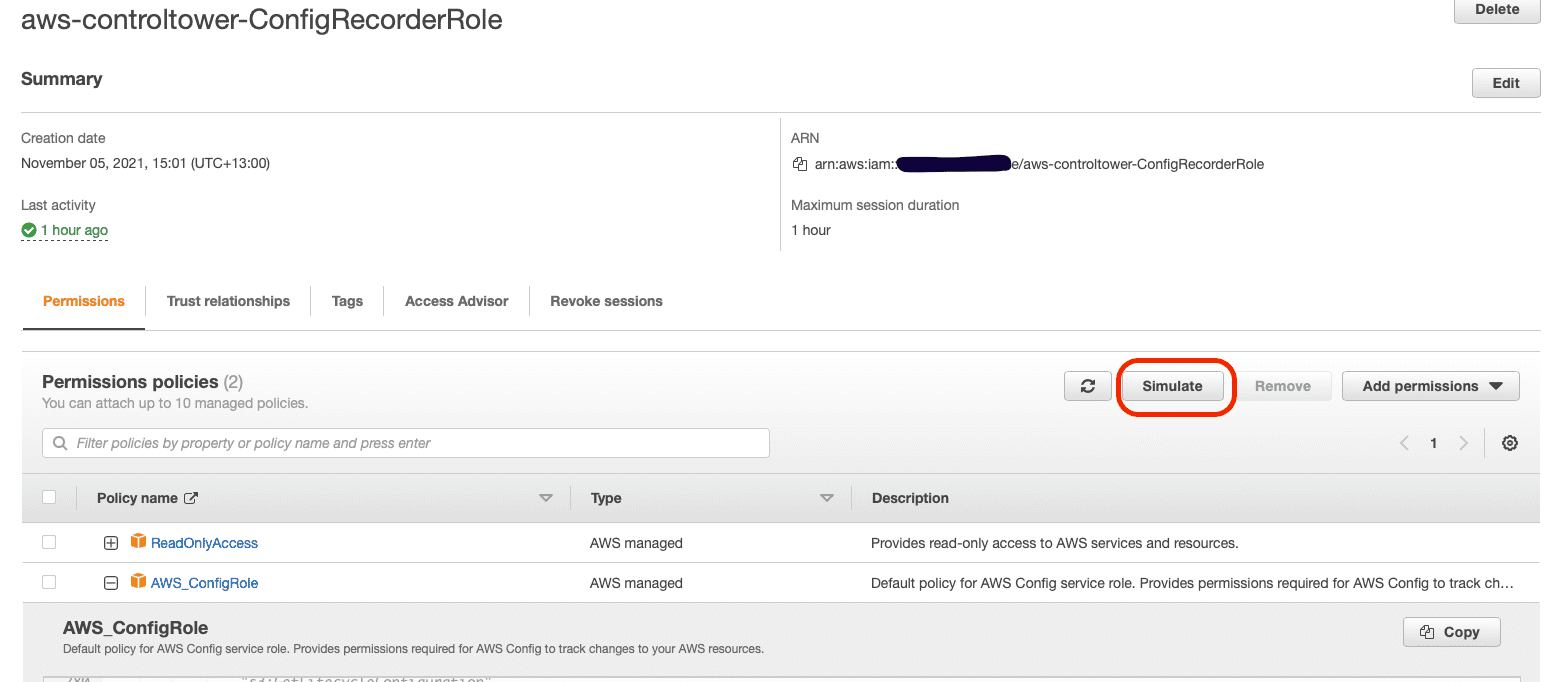
Task: Select page 1 in the pagination
Action: 1433,443
